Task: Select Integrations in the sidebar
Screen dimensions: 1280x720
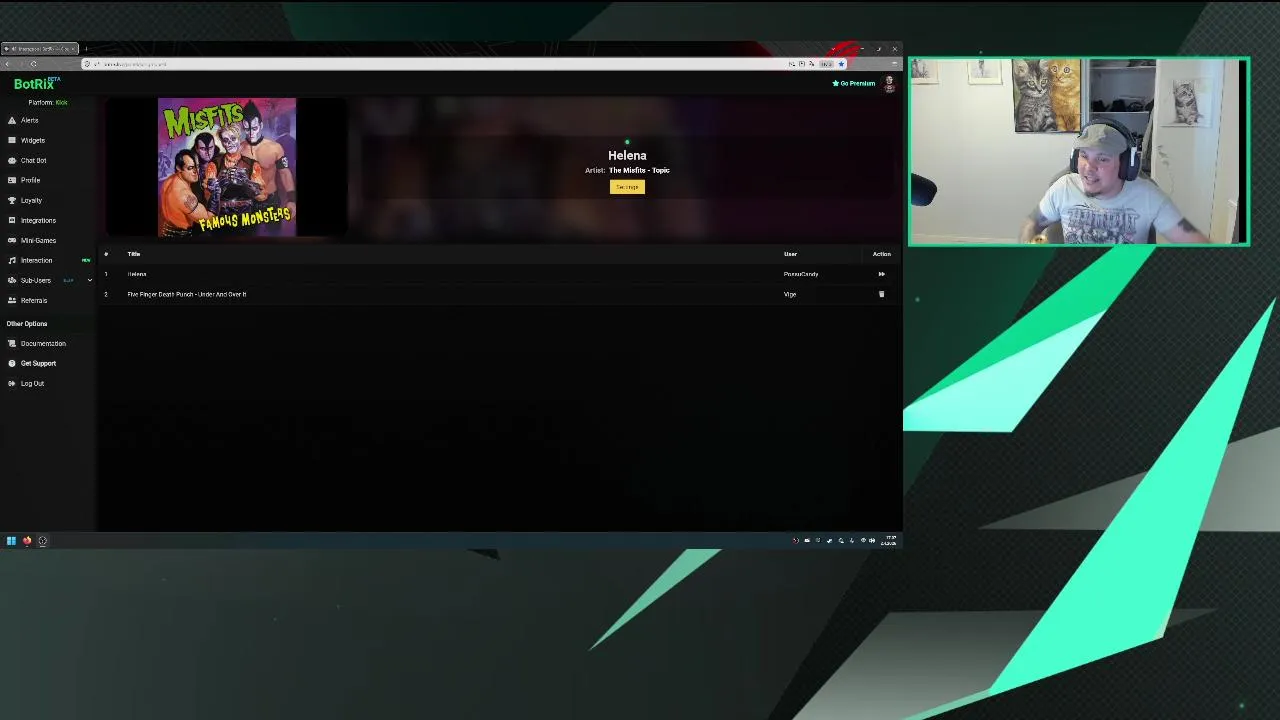Action: 38,220
